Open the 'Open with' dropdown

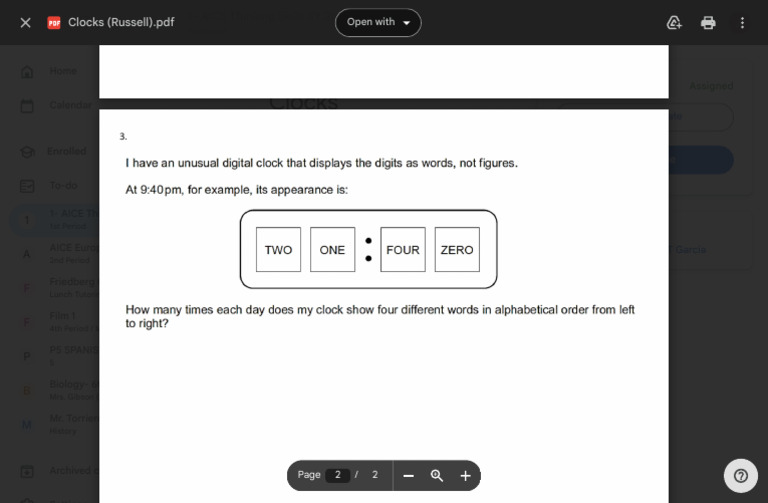click(x=378, y=23)
